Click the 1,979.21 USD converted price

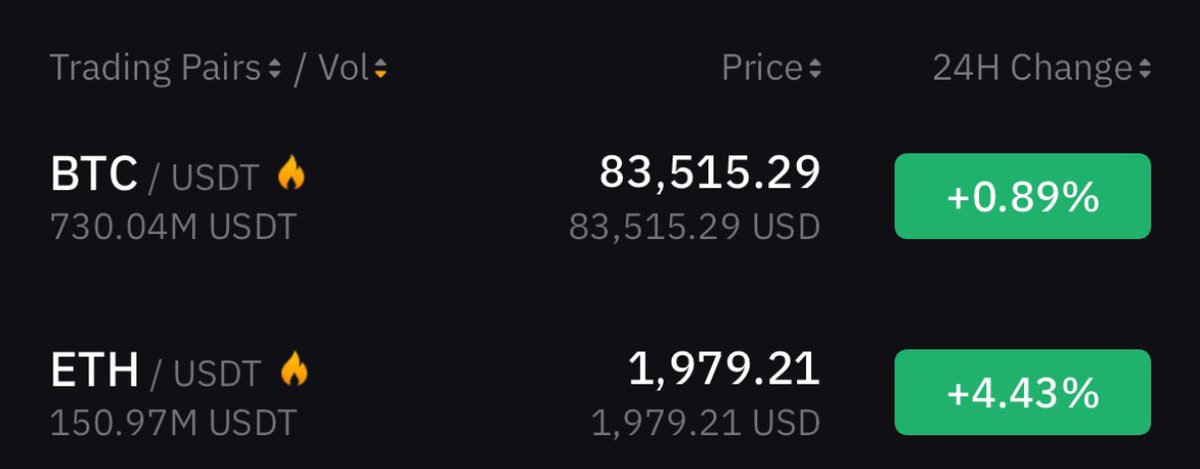point(706,423)
